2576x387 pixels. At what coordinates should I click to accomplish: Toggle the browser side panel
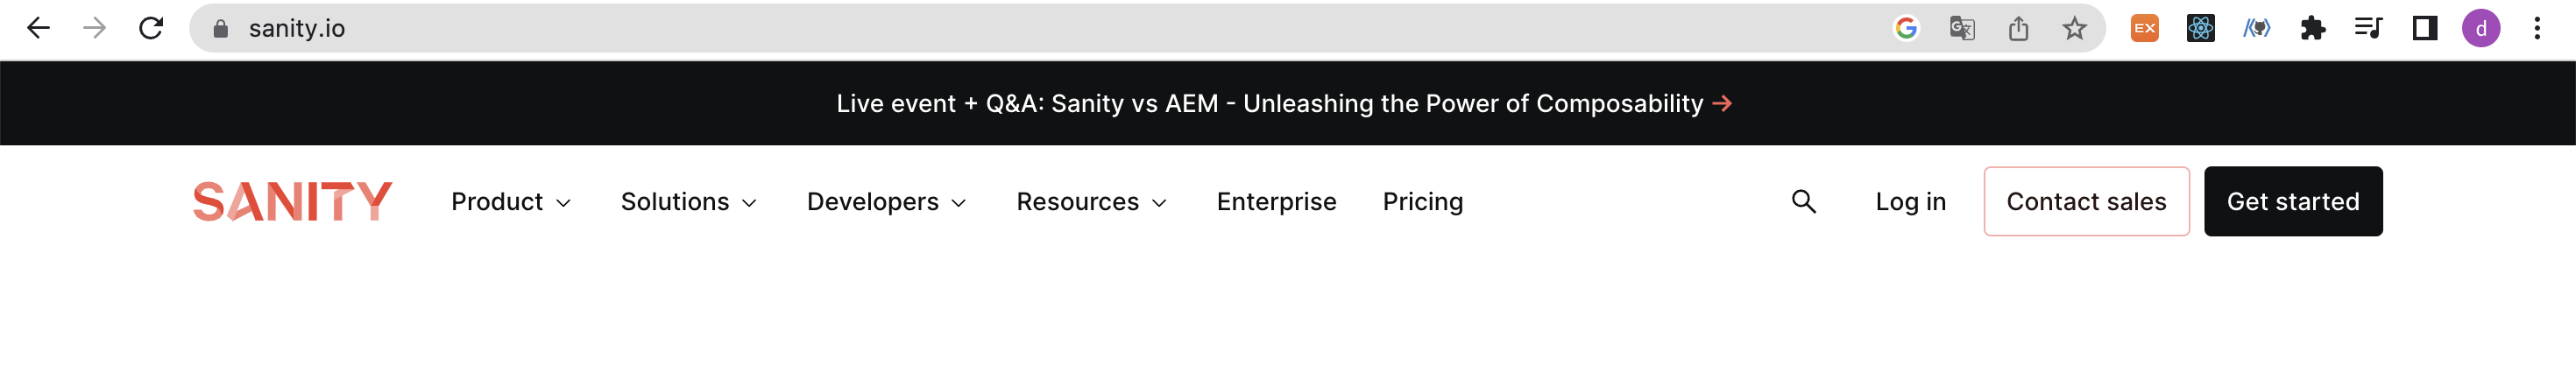2424,28
